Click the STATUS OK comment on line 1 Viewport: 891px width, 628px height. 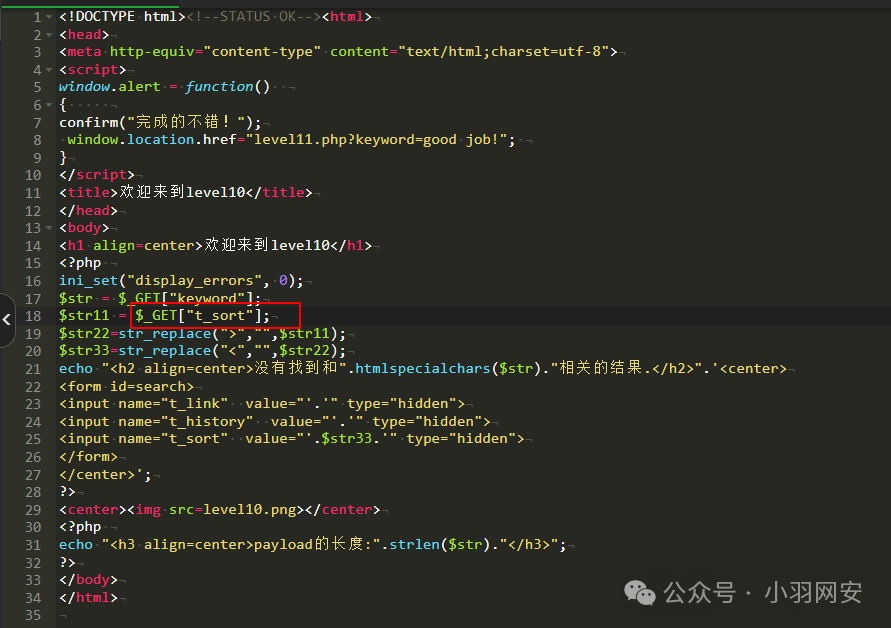[254, 16]
